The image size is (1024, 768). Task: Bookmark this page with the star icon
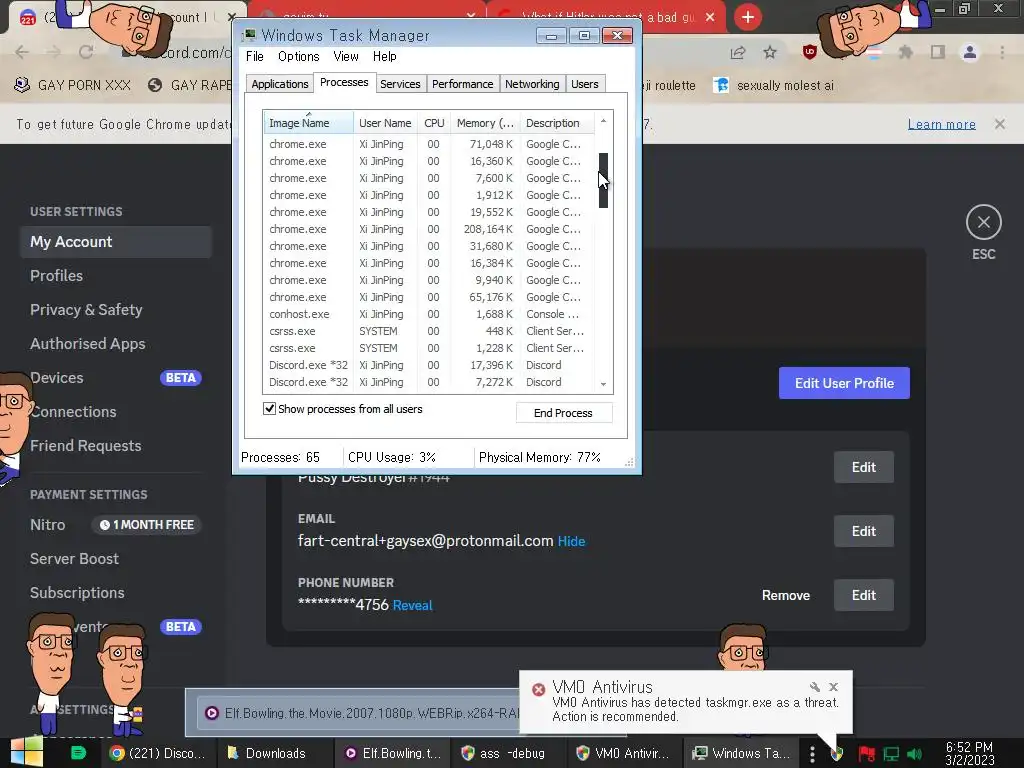(x=770, y=52)
